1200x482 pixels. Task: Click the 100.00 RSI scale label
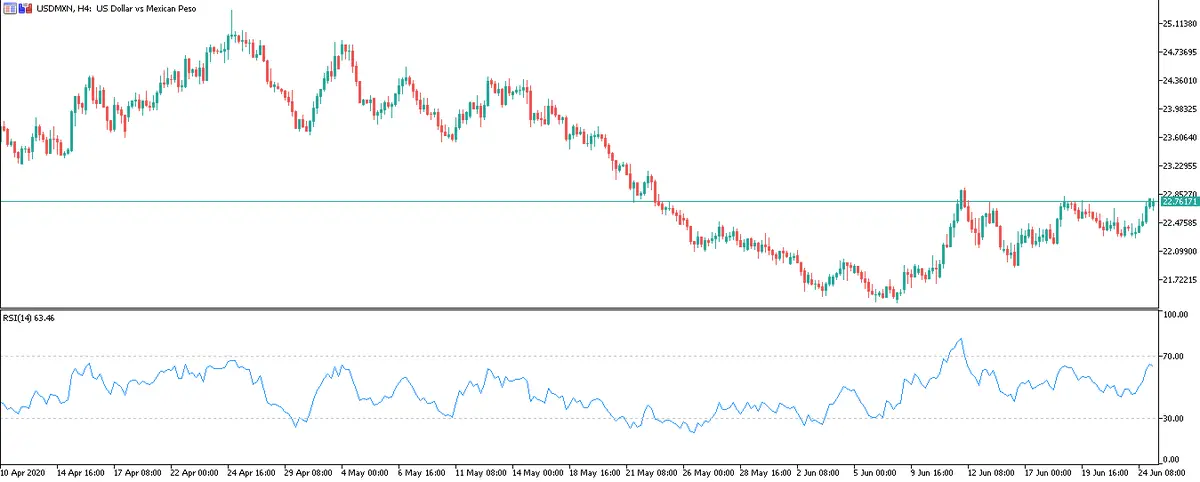[1172, 314]
